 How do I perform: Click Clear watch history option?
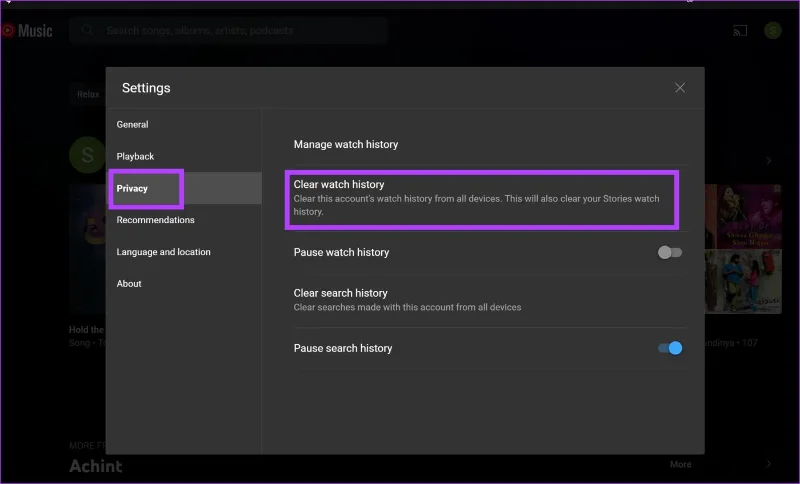coord(482,198)
